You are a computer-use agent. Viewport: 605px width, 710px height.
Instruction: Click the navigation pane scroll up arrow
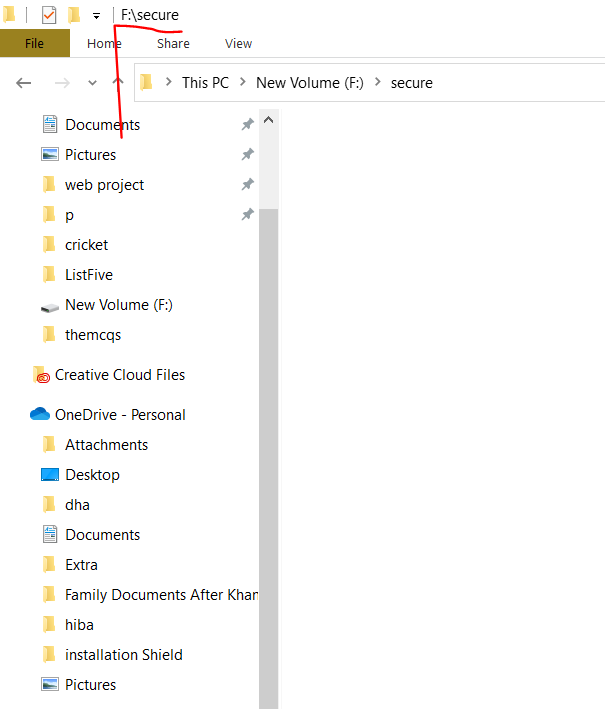[x=269, y=120]
